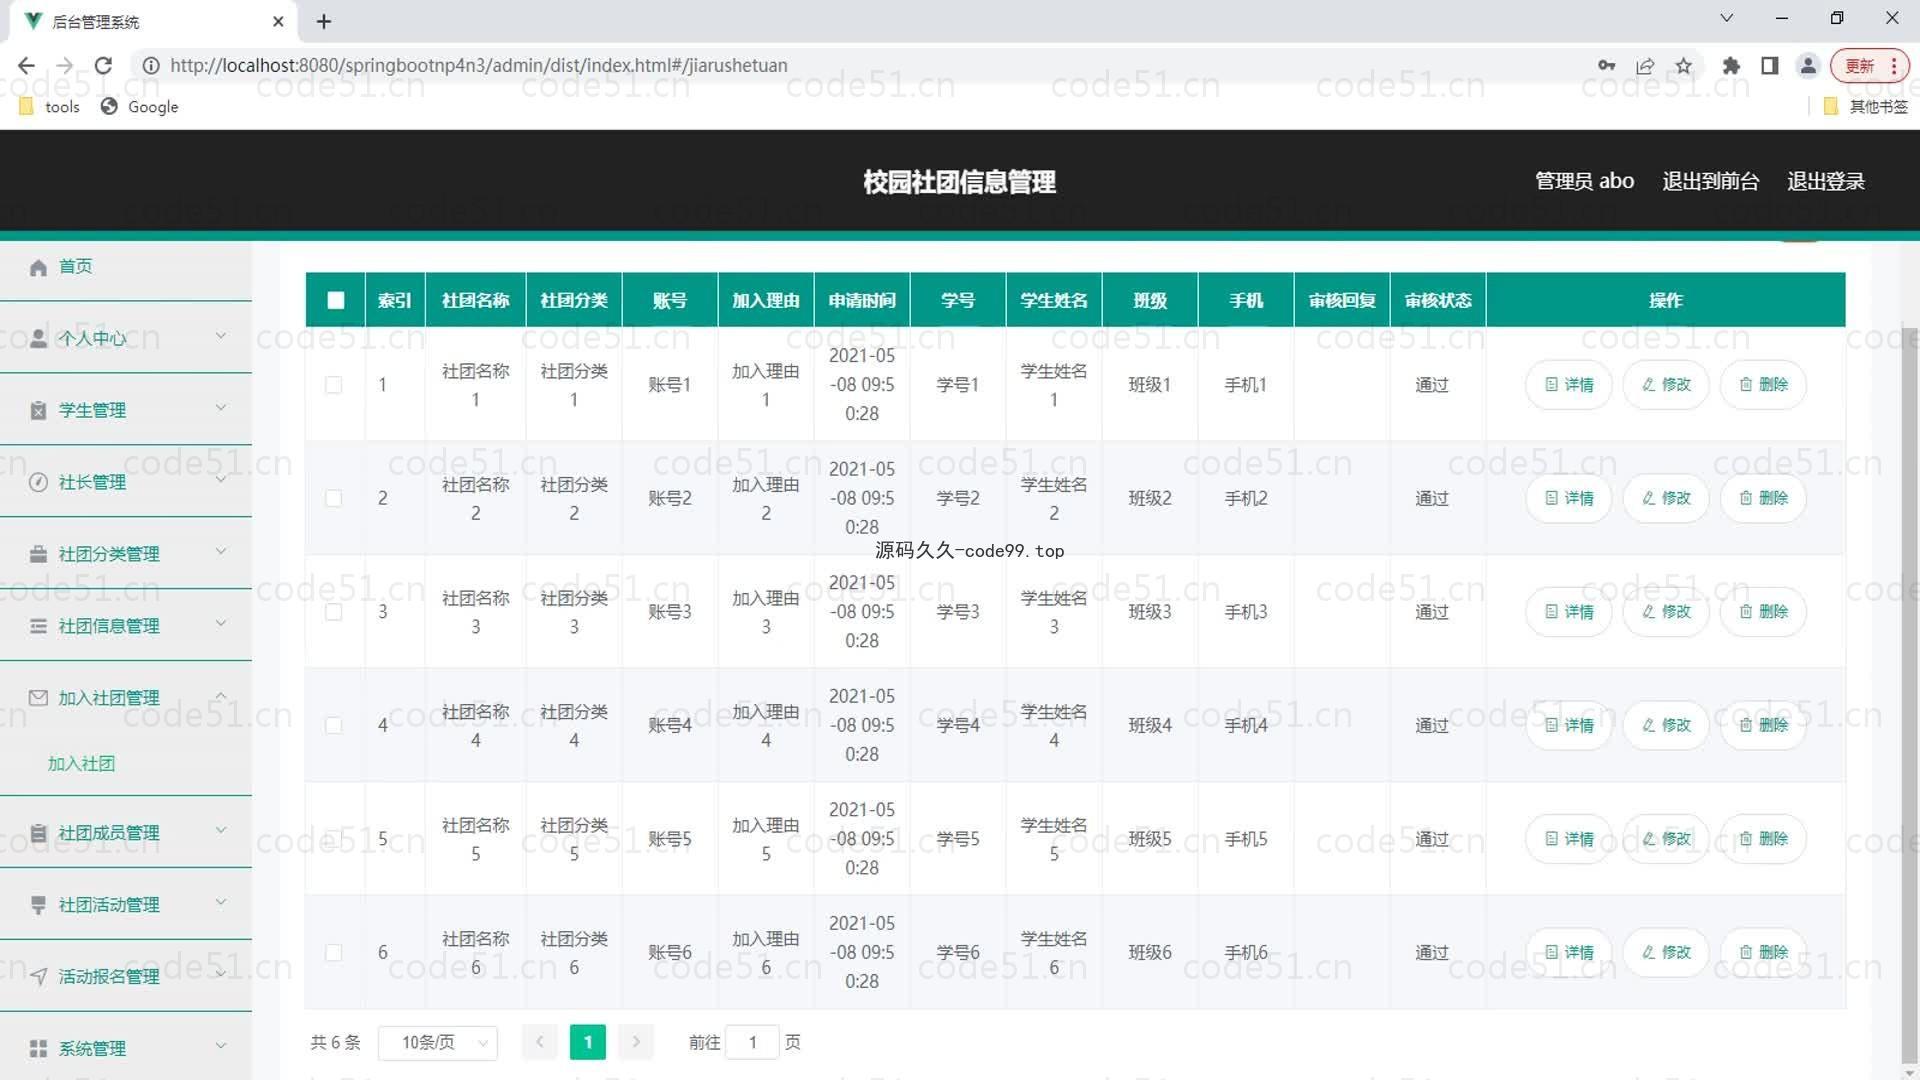Select page 1 in pagination
Image resolution: width=1920 pixels, height=1080 pixels.
pos(588,1043)
